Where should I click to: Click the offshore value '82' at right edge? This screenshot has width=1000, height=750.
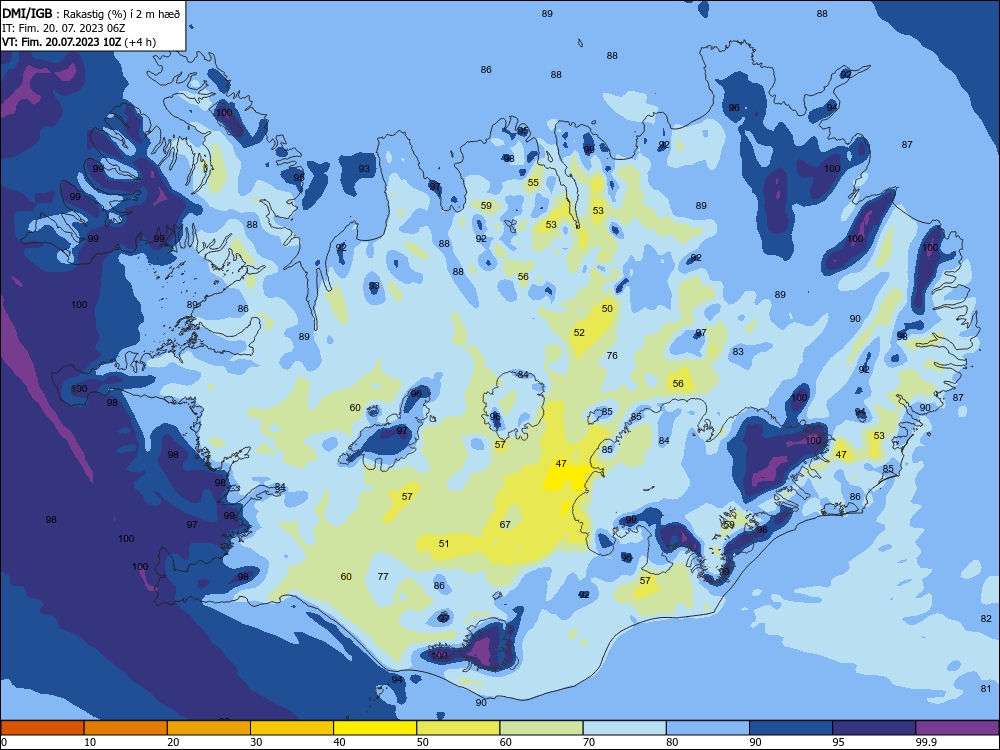click(986, 618)
